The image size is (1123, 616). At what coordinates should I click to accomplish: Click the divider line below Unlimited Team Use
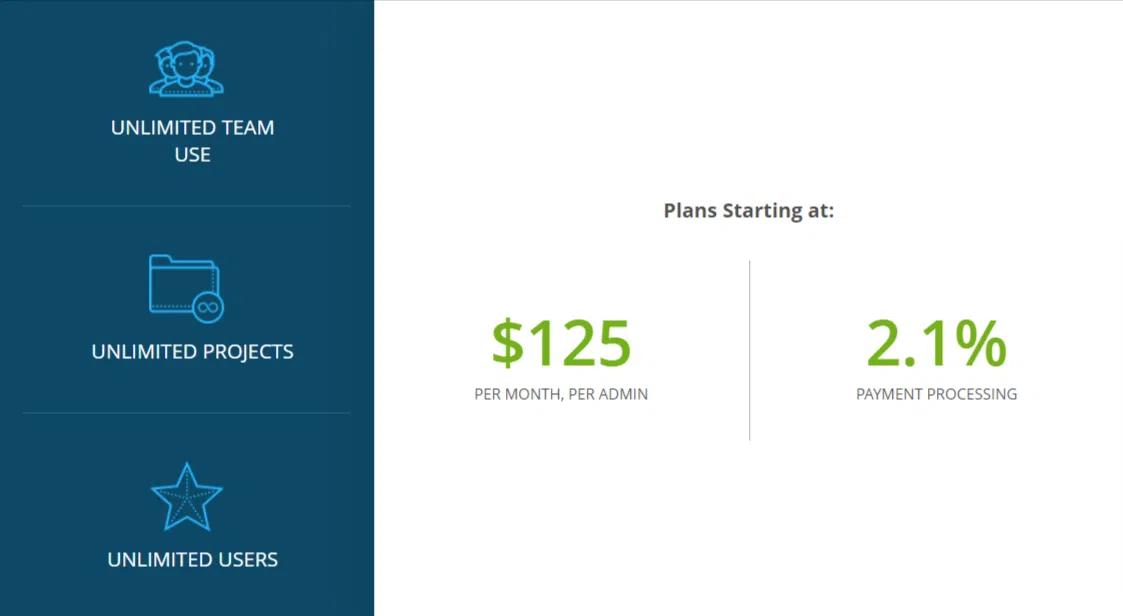(x=186, y=206)
